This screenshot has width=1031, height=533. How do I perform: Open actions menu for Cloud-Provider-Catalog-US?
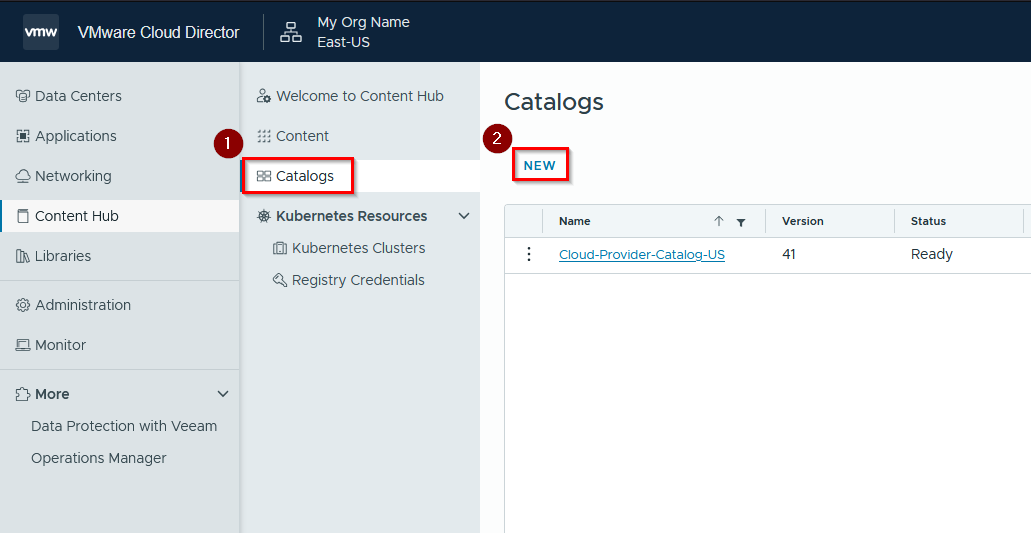pyautogui.click(x=529, y=254)
